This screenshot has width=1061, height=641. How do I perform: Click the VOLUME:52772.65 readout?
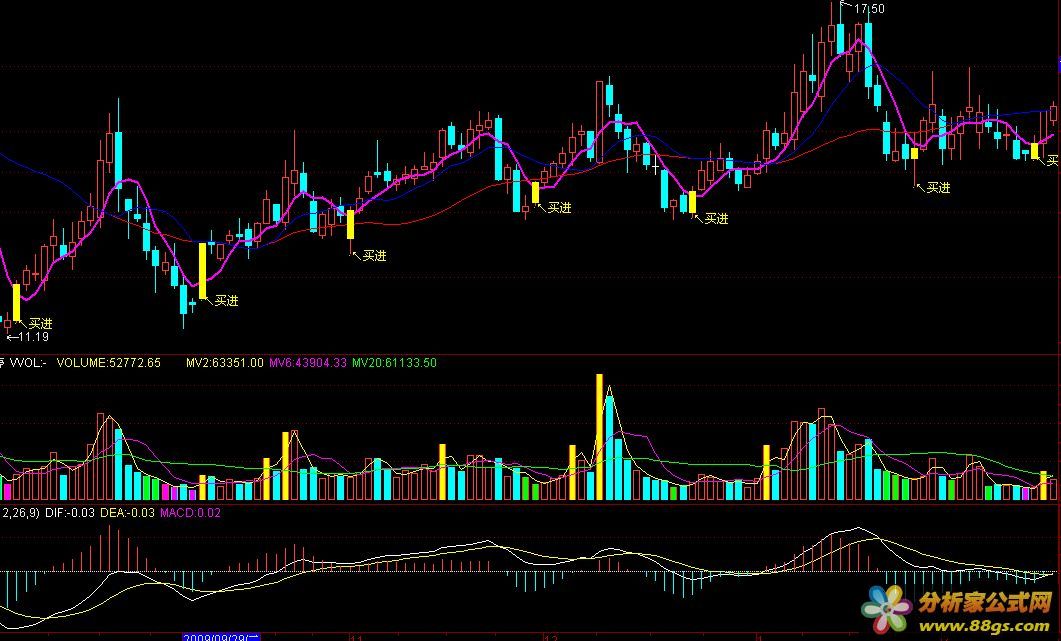108,363
